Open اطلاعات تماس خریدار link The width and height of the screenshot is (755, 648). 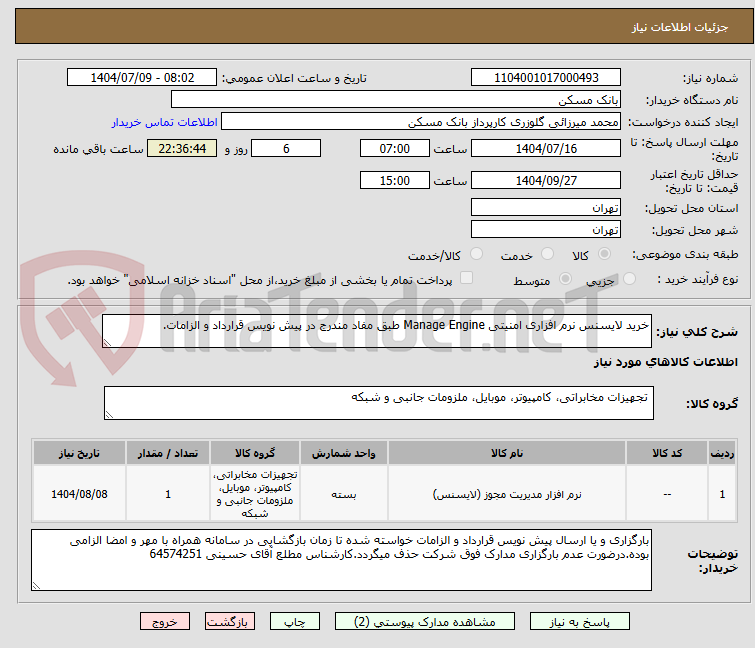pos(165,122)
